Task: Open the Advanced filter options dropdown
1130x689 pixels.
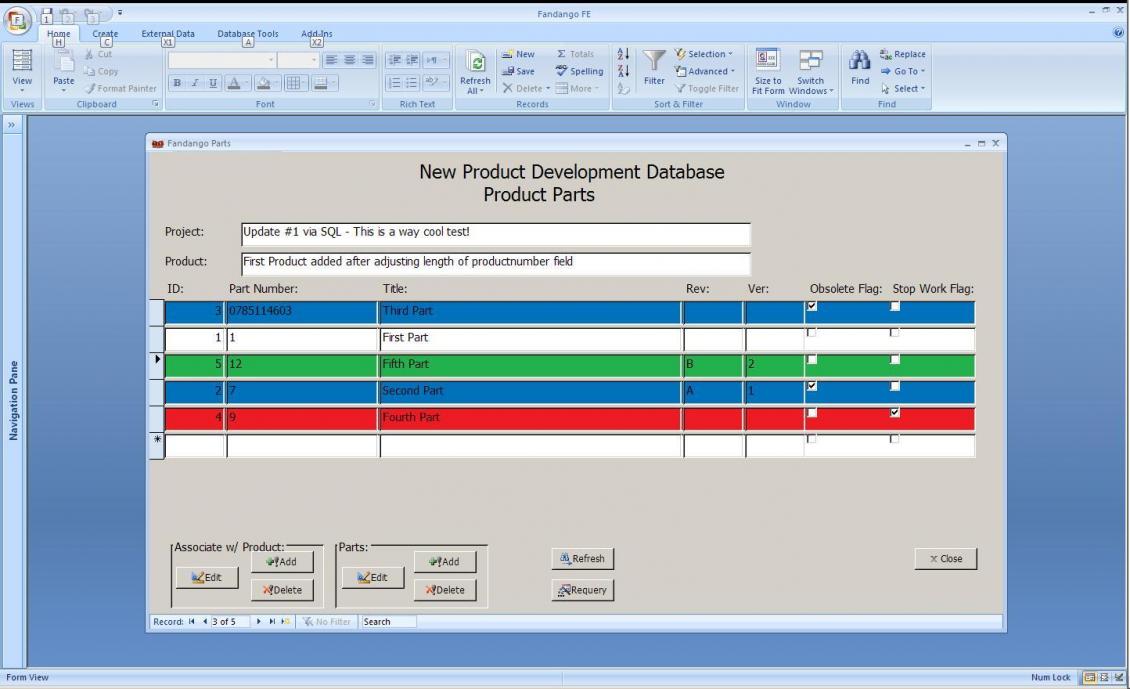Action: [706, 71]
